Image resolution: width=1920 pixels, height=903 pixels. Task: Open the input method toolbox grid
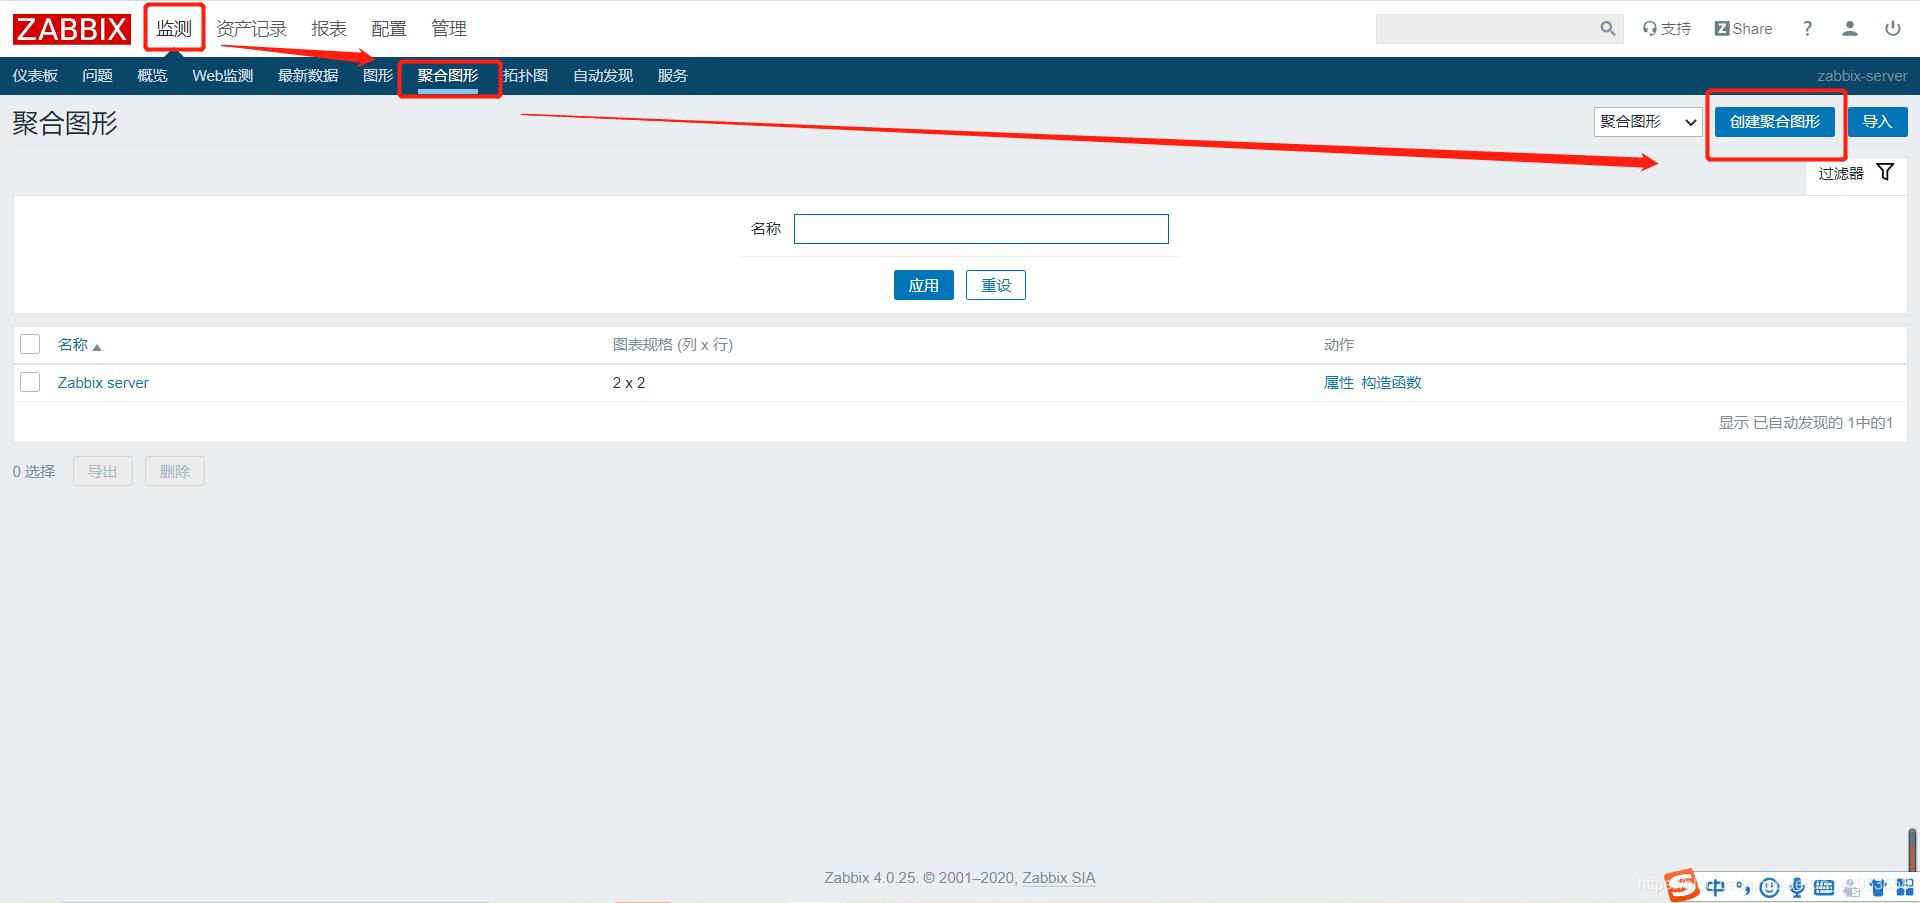1905,887
